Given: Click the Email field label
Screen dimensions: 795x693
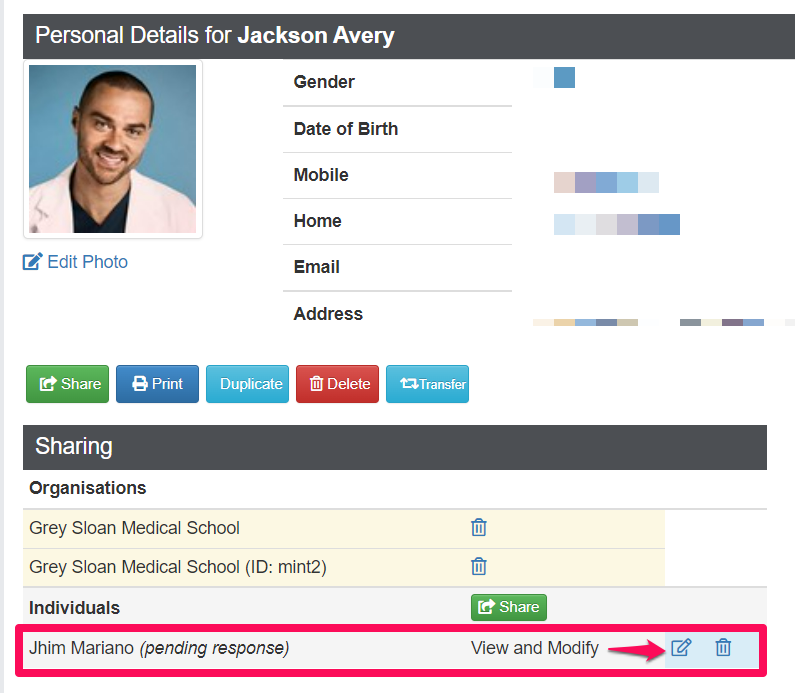Looking at the screenshot, I should click(316, 267).
